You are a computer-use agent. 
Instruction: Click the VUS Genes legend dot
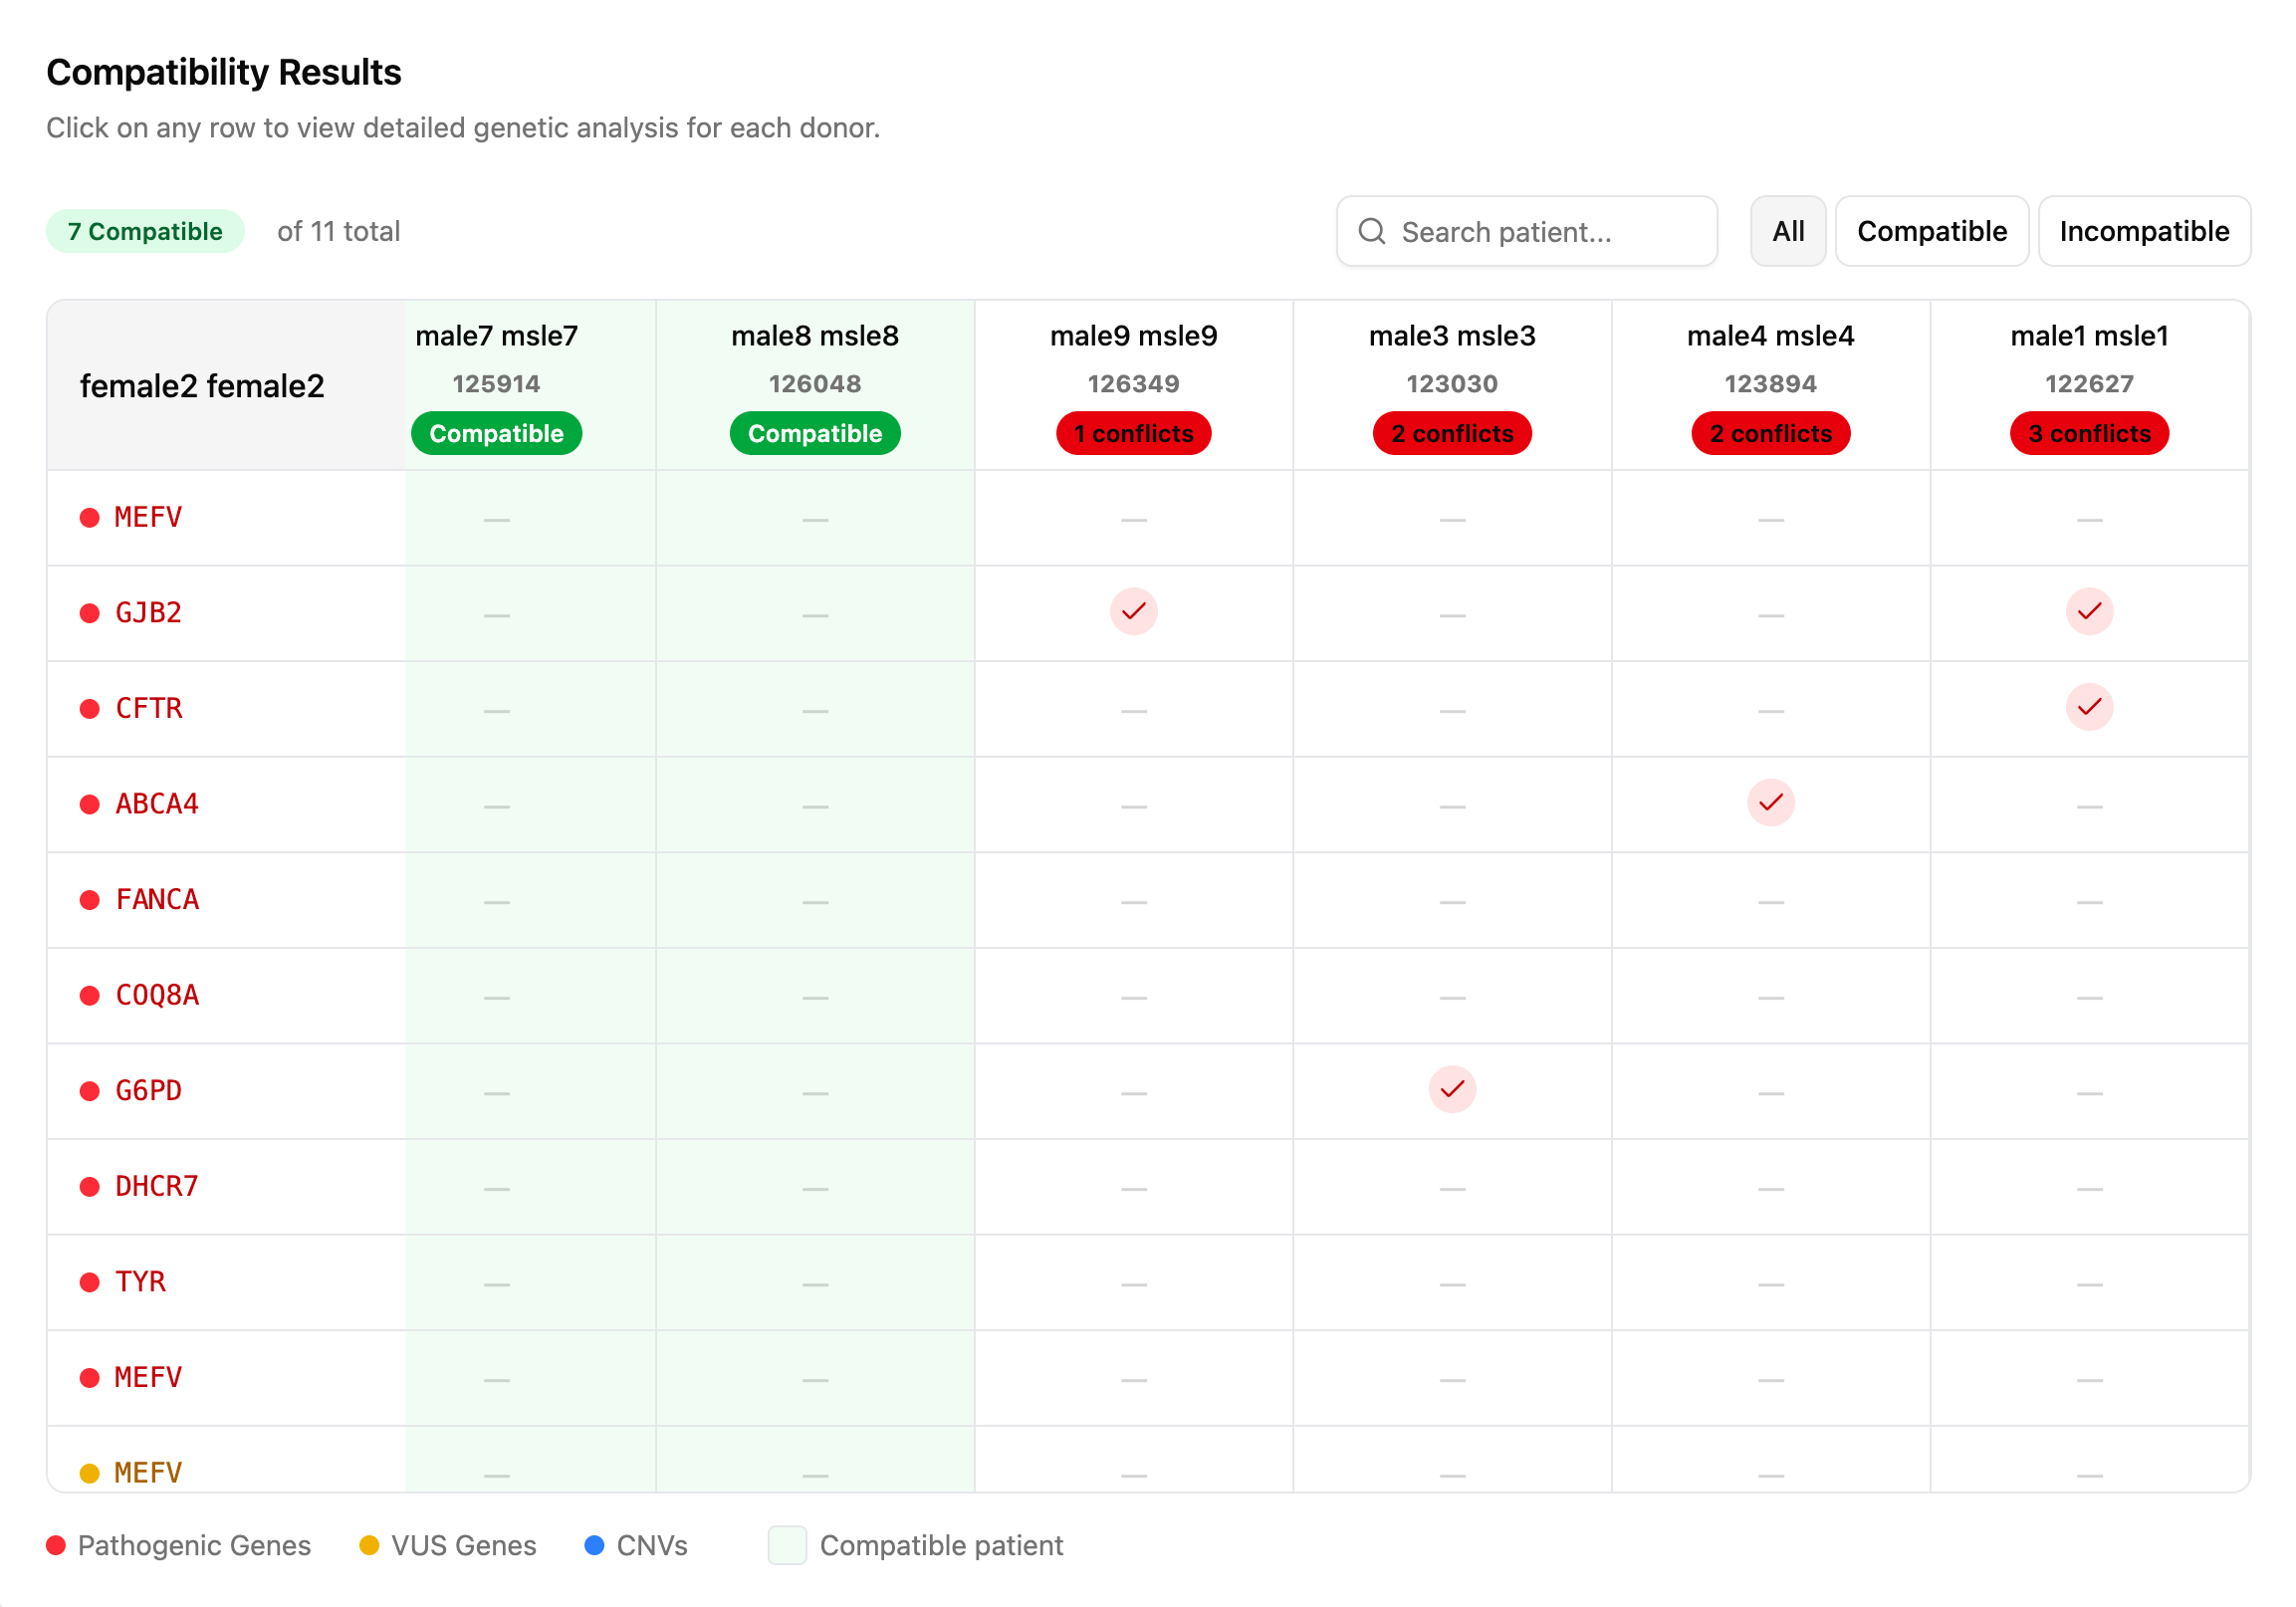370,1545
